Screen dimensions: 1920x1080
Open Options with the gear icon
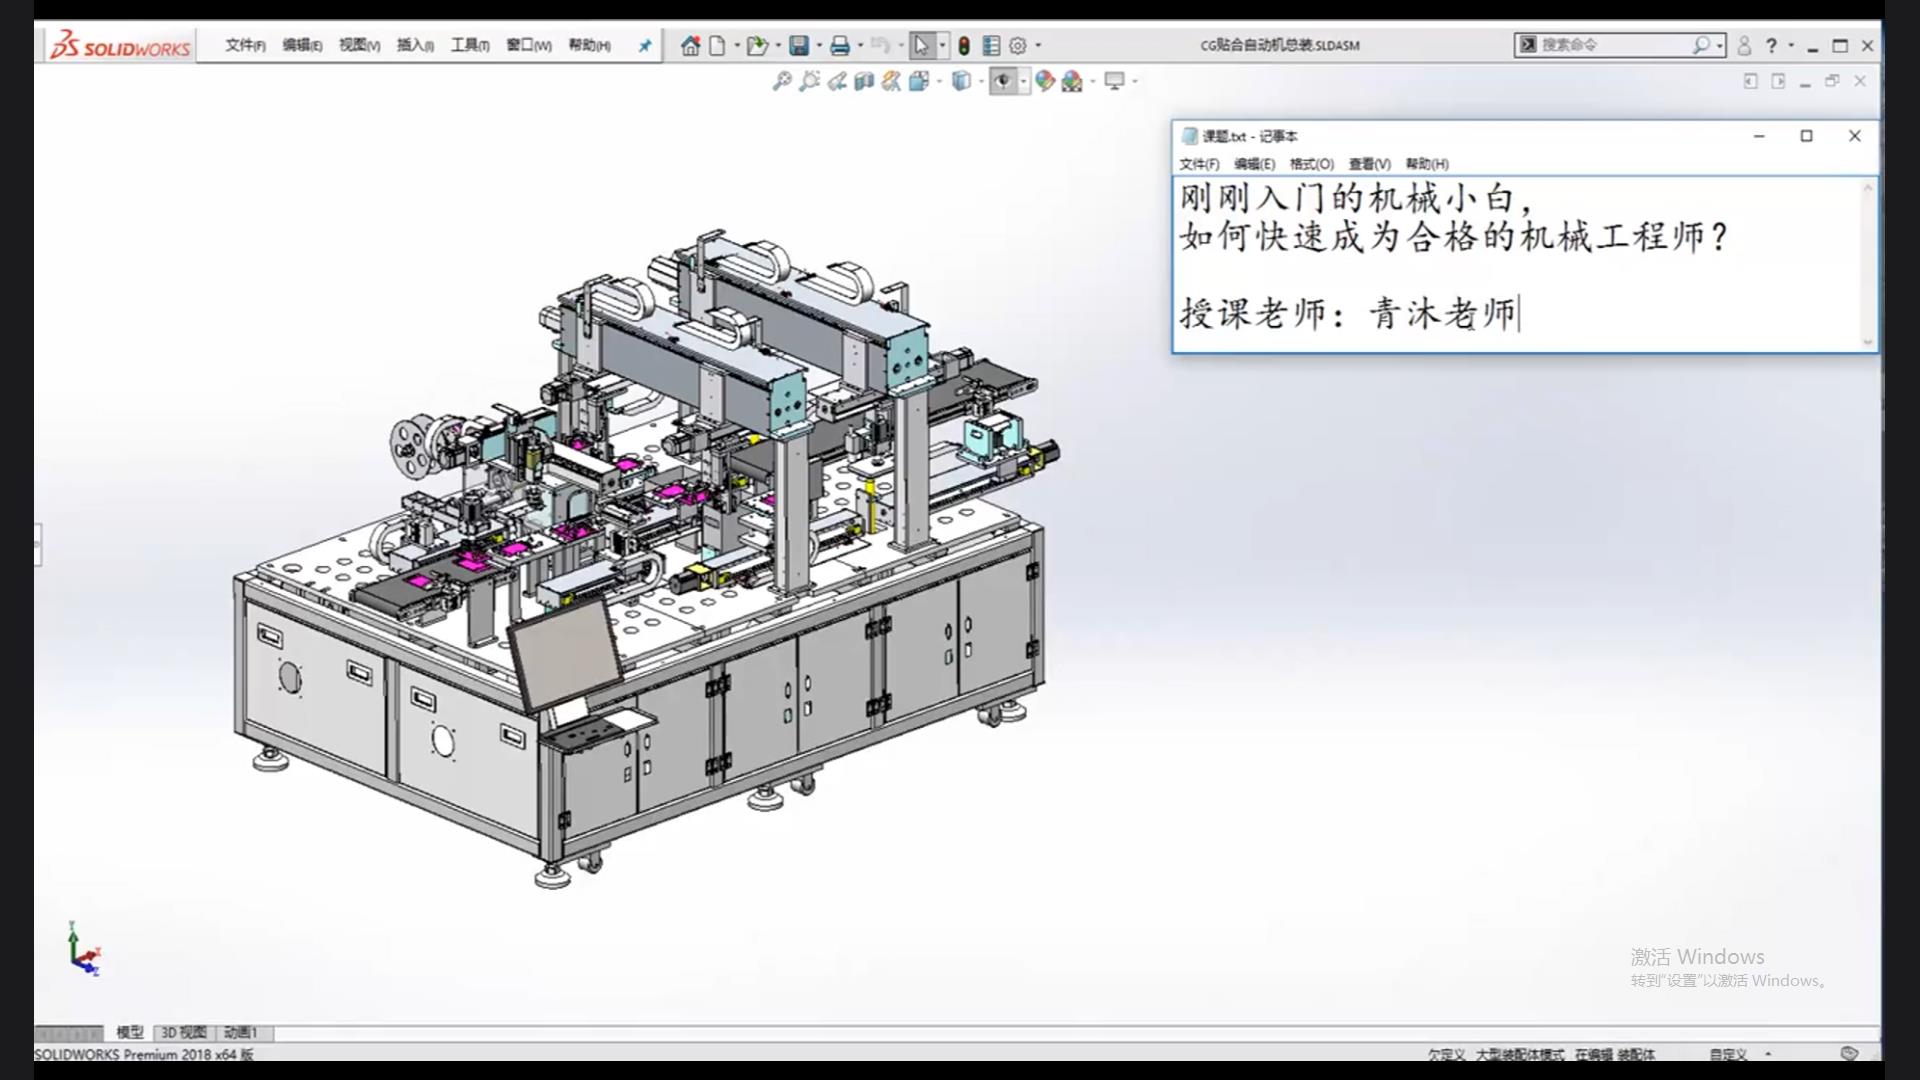(1018, 46)
